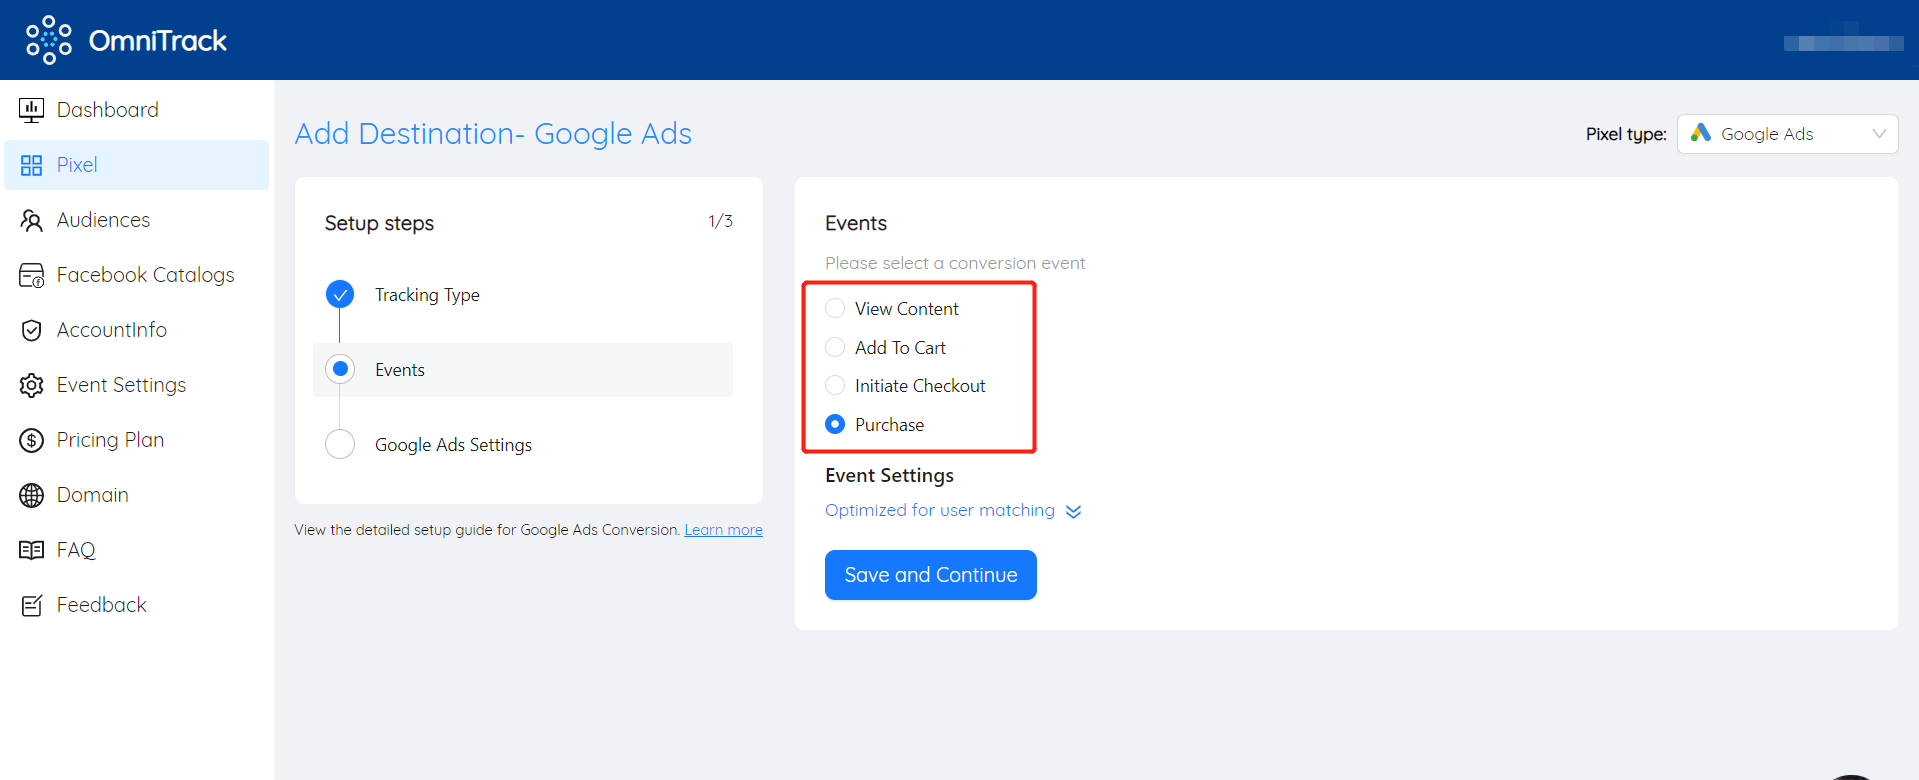1919x780 pixels.
Task: Click the OmniTrack logo icon
Action: pos(49,40)
